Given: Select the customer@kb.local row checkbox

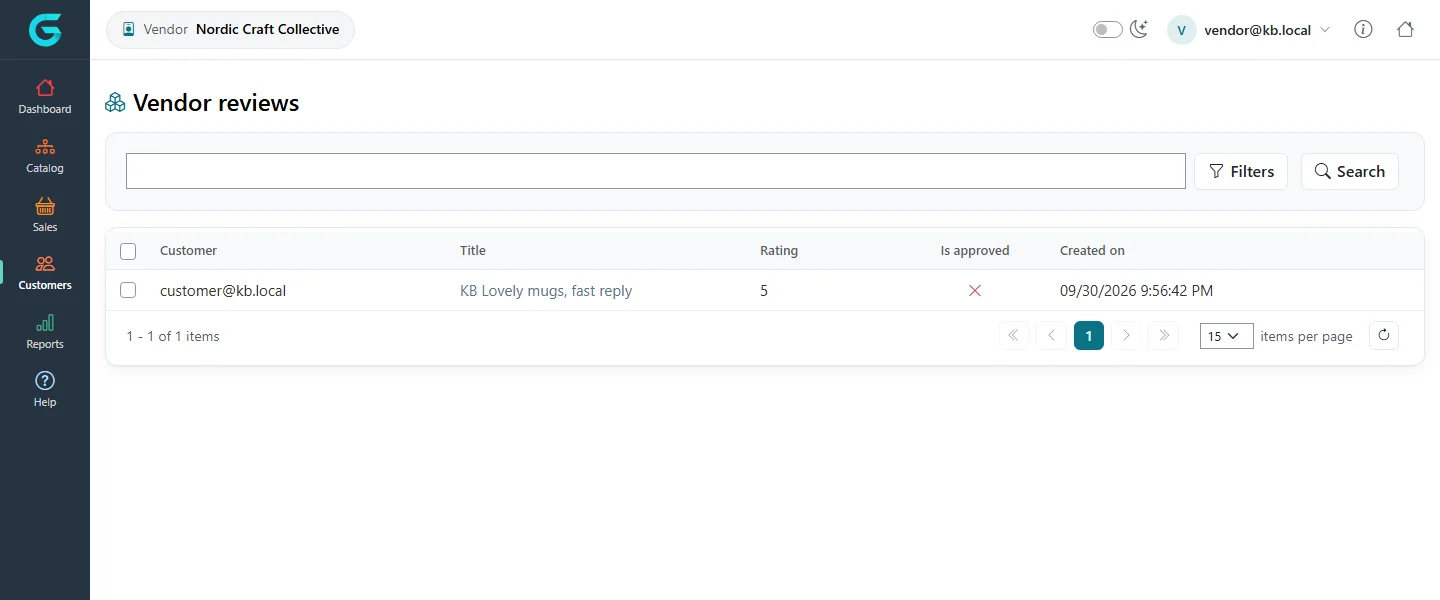Looking at the screenshot, I should point(128,290).
